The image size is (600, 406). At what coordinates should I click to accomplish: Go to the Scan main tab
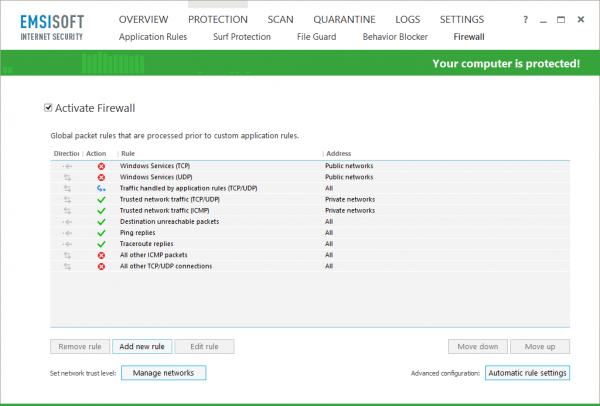point(280,19)
